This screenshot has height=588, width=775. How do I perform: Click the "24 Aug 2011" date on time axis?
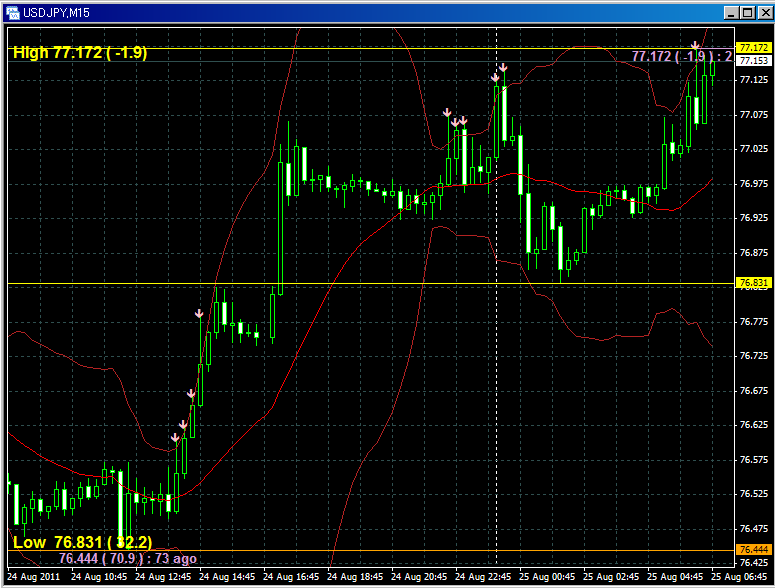34,578
